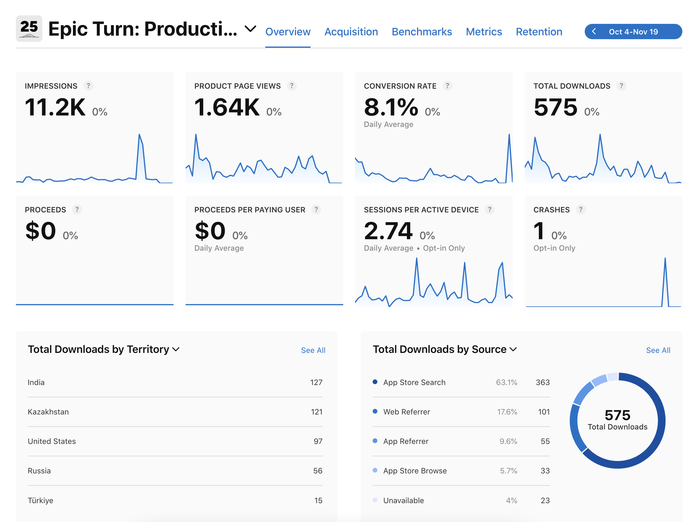The width and height of the screenshot is (700, 522).
Task: Click the 575 Total Downloads donut chart
Action: tap(617, 420)
